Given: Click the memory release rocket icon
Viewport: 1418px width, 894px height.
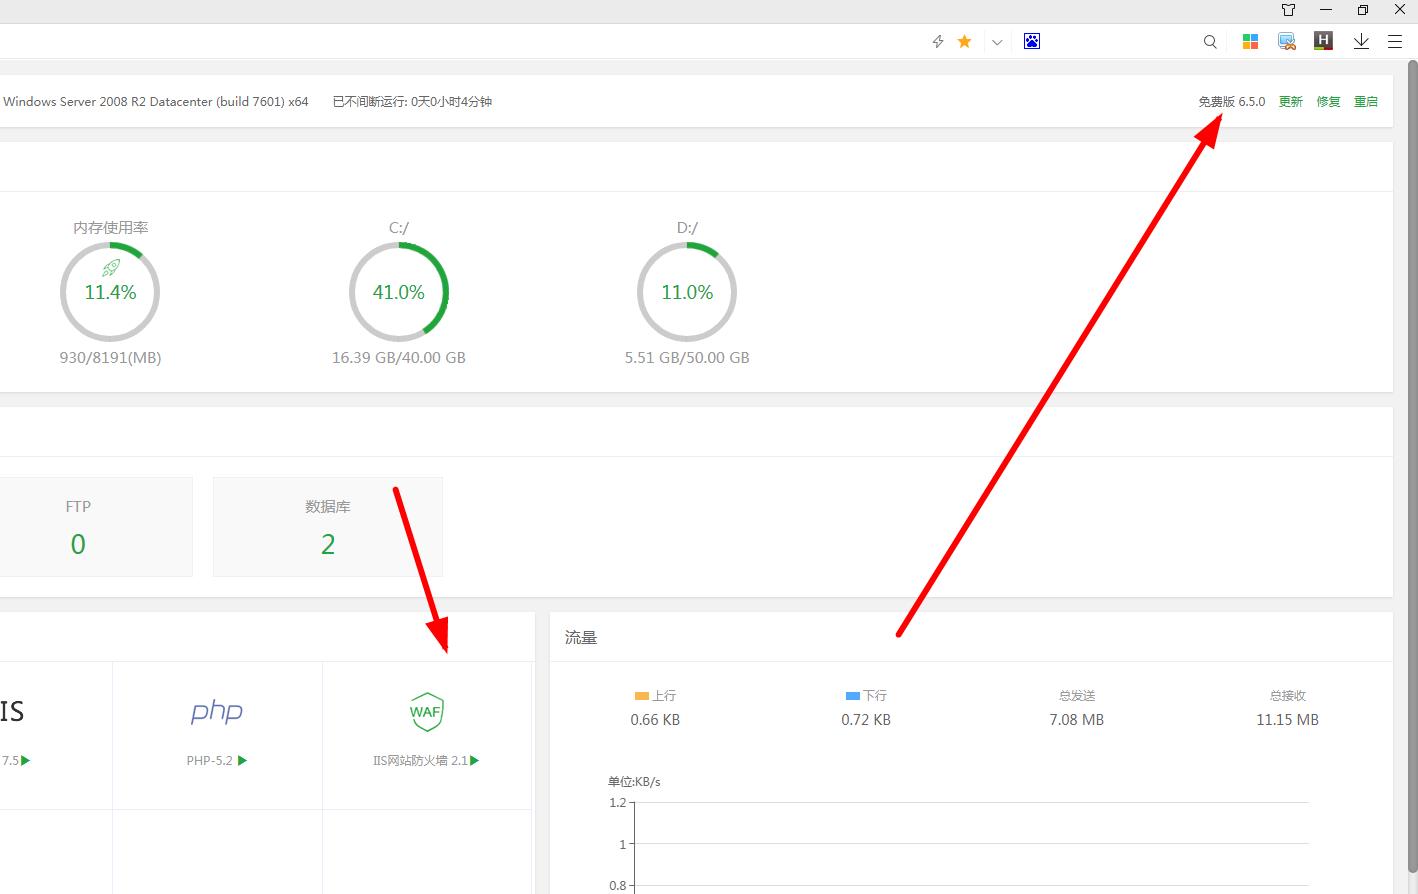Looking at the screenshot, I should (111, 268).
